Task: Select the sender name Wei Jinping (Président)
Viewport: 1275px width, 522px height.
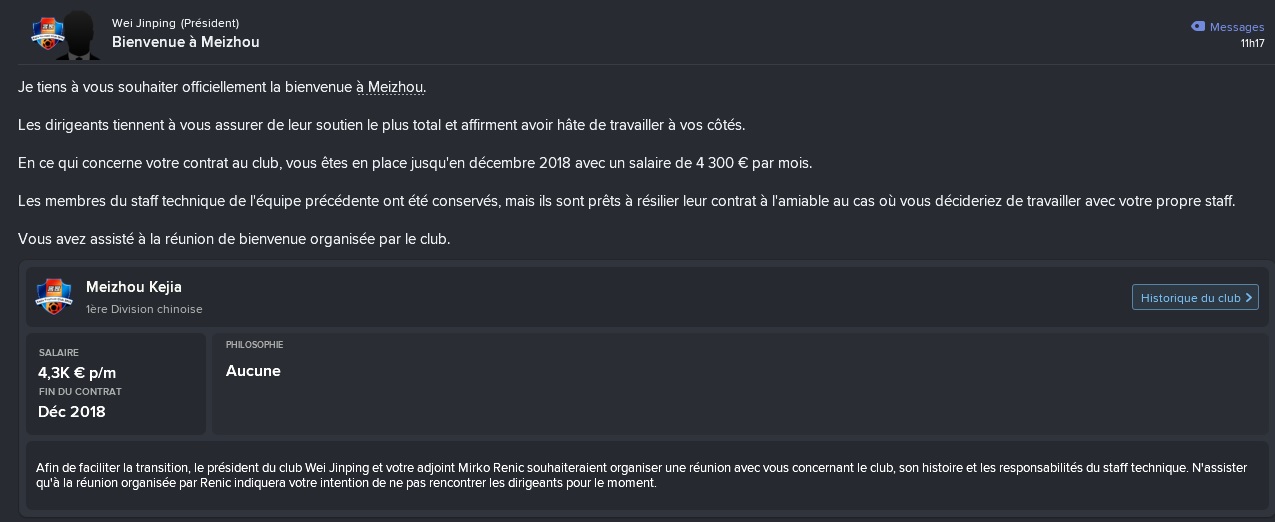Action: pyautogui.click(x=175, y=23)
